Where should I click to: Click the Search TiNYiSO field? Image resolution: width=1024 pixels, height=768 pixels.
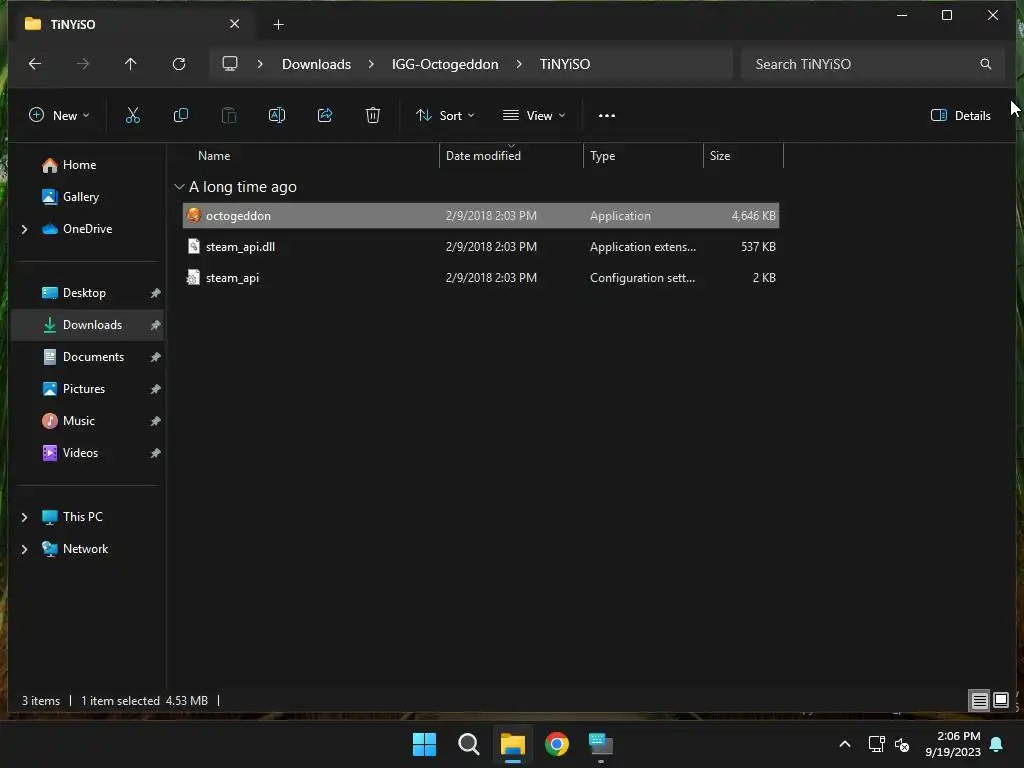point(872,64)
